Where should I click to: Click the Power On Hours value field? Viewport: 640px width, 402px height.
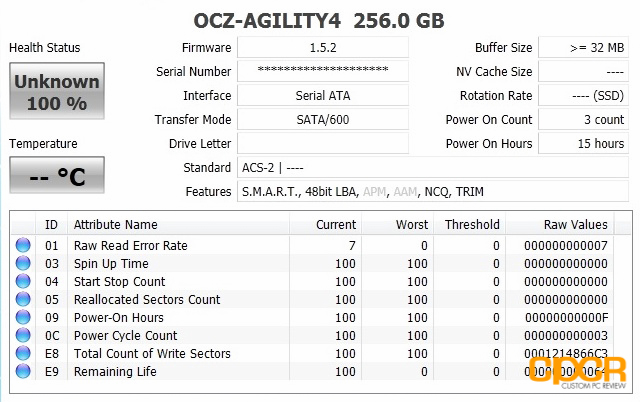[583, 144]
